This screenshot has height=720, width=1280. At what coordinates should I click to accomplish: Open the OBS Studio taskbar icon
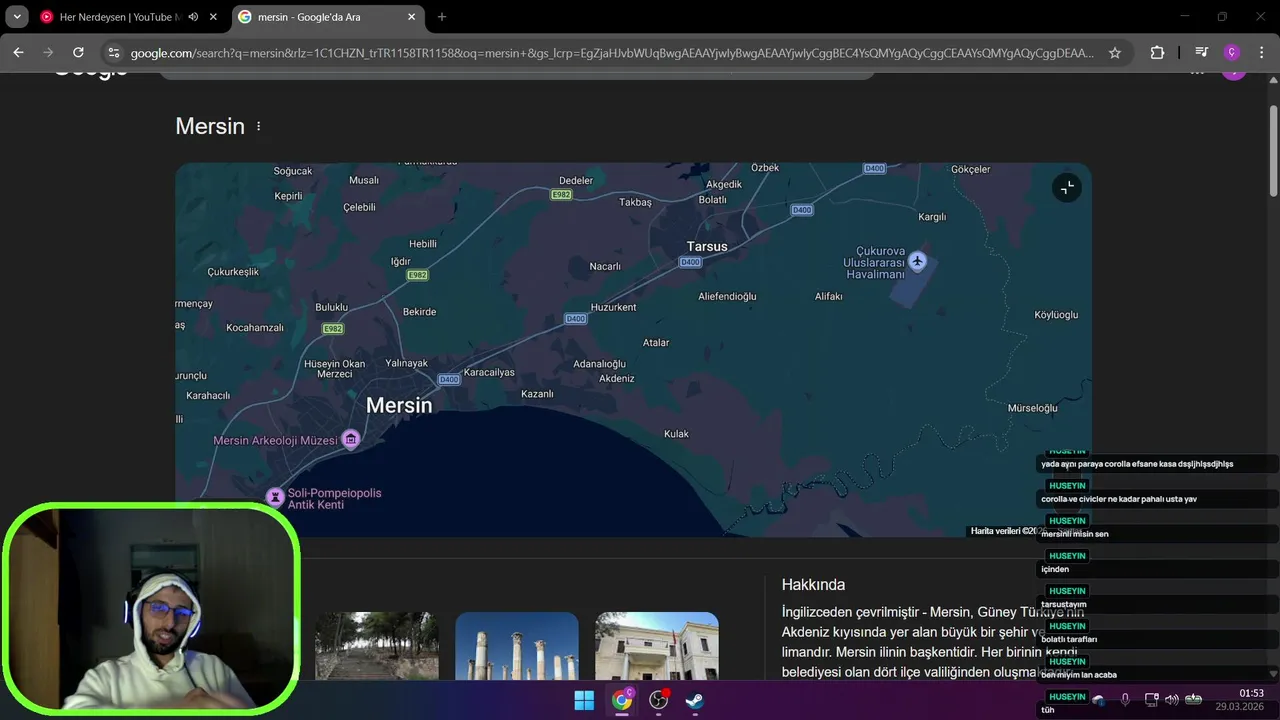(x=659, y=700)
